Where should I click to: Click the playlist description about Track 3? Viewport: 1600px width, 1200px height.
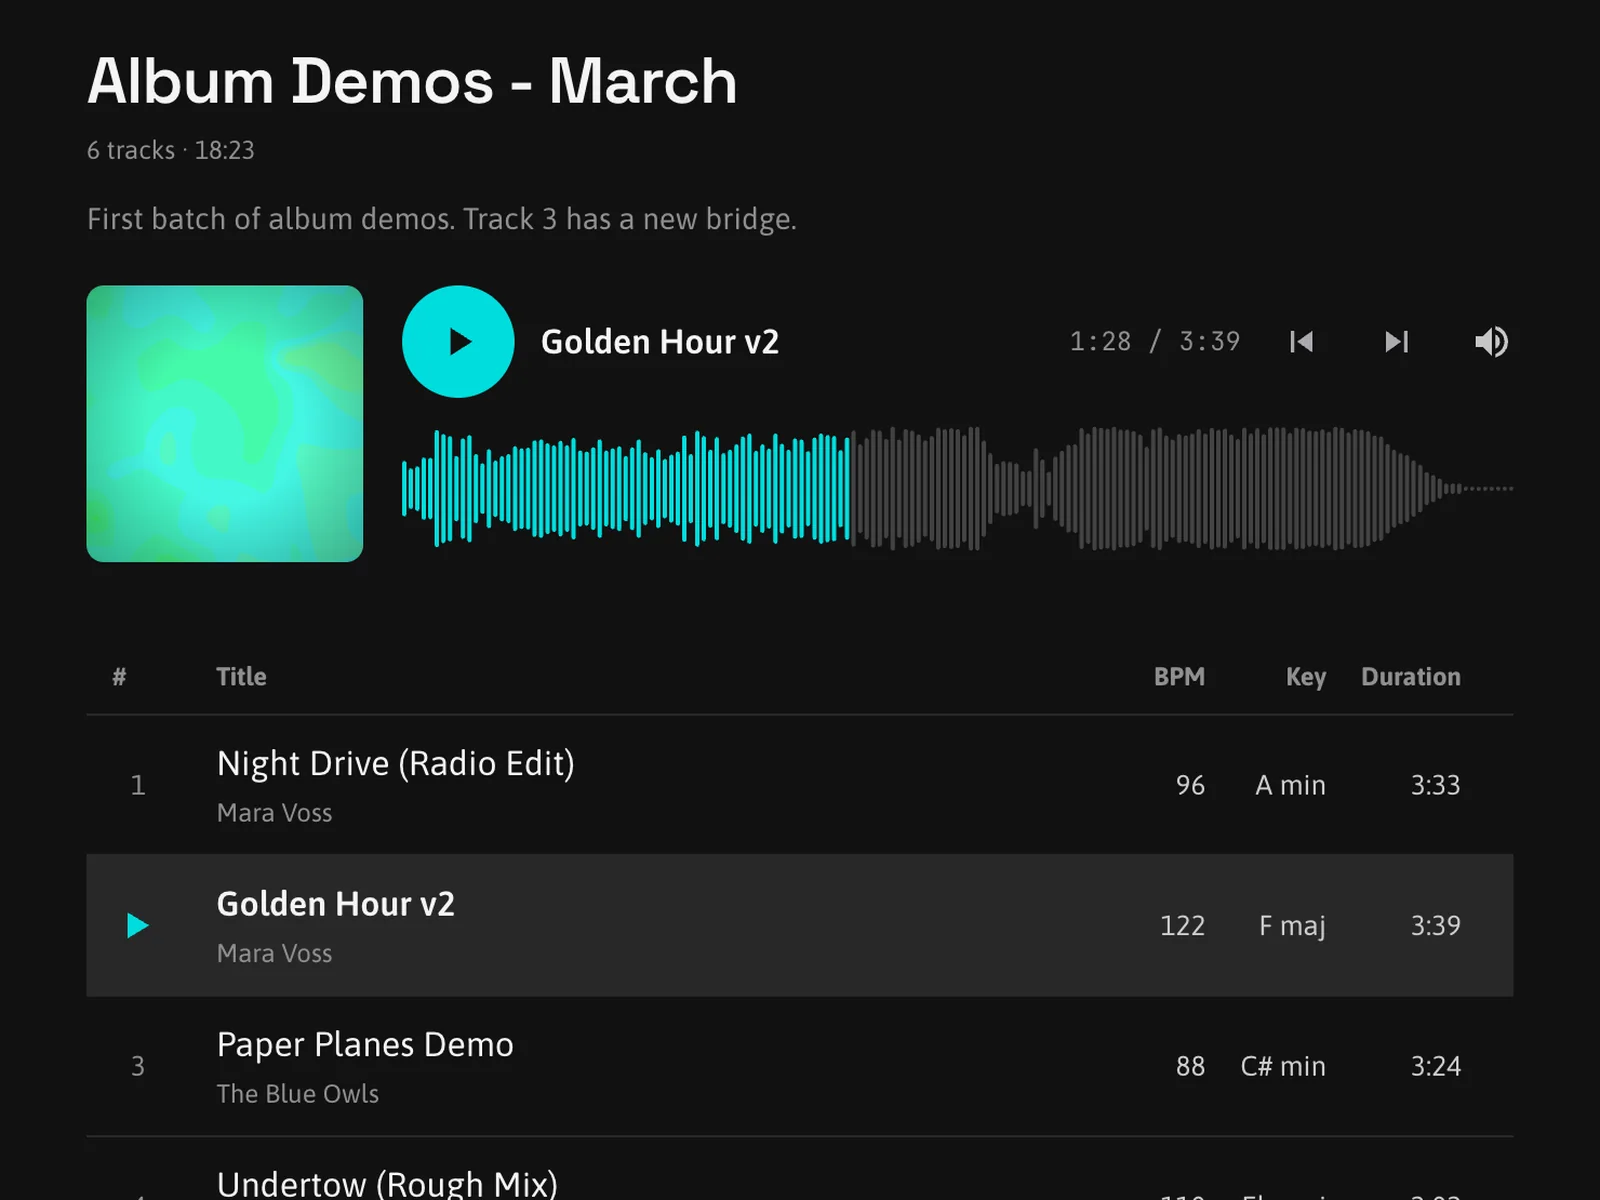[x=442, y=219]
